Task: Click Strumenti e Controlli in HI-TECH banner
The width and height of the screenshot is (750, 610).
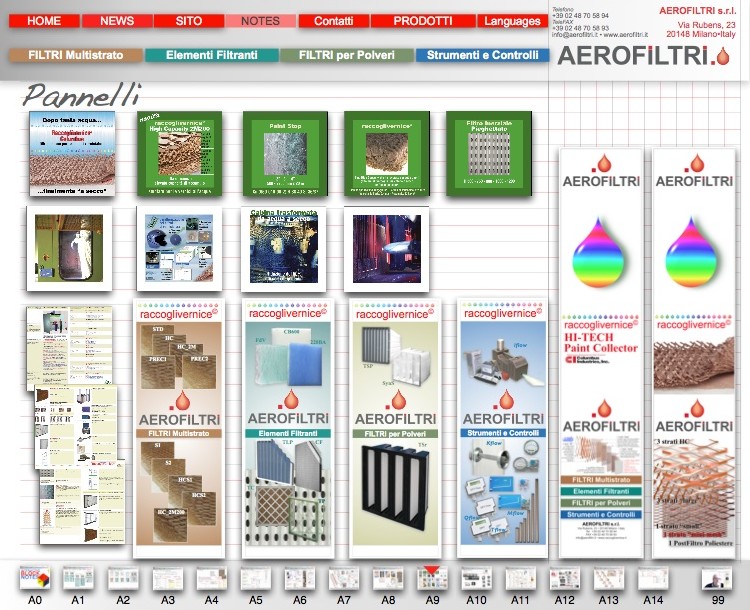Action: click(x=601, y=515)
